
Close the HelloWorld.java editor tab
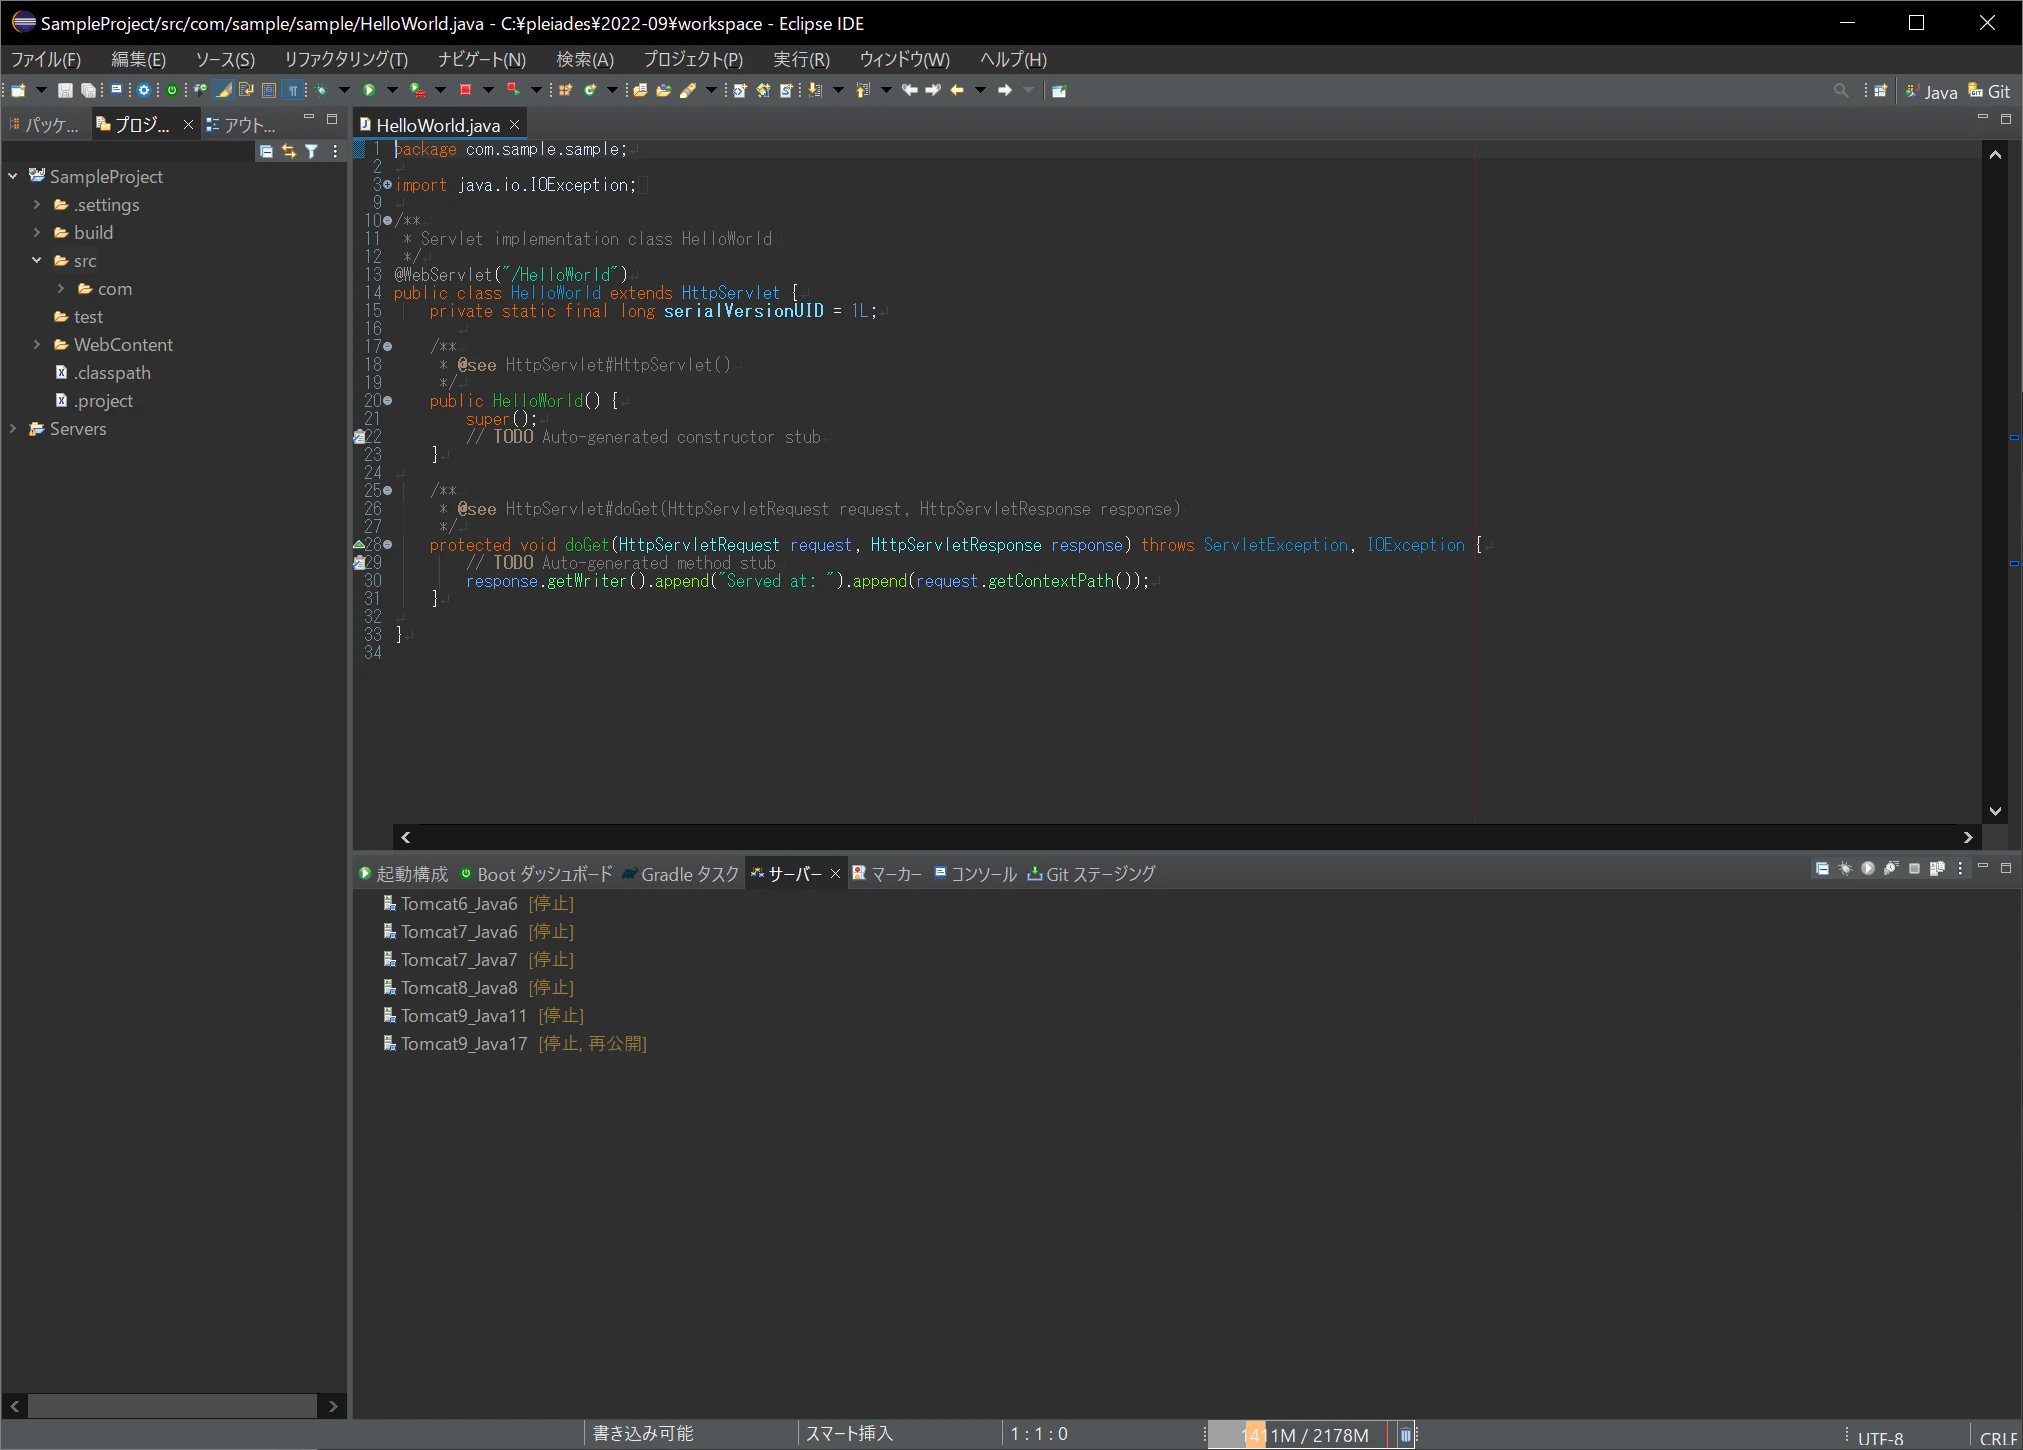click(x=515, y=125)
